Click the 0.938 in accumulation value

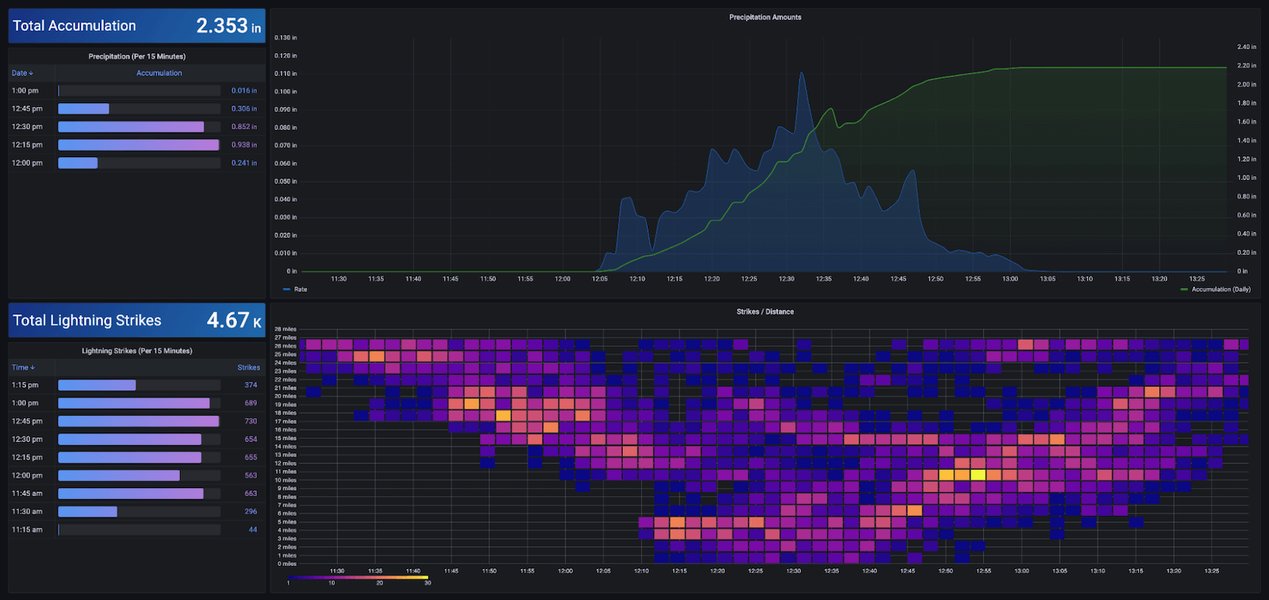243,143
